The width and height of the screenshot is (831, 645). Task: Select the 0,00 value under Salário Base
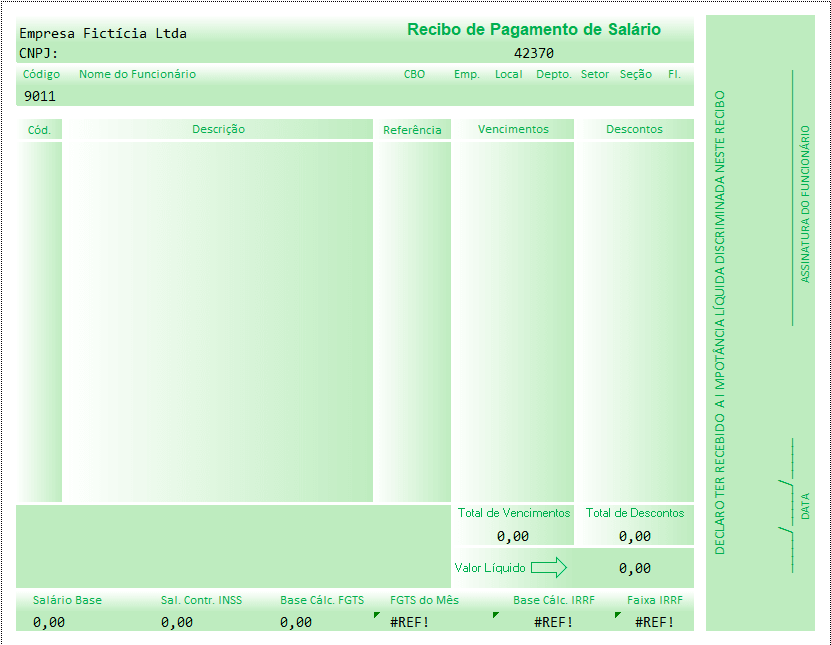tap(49, 622)
